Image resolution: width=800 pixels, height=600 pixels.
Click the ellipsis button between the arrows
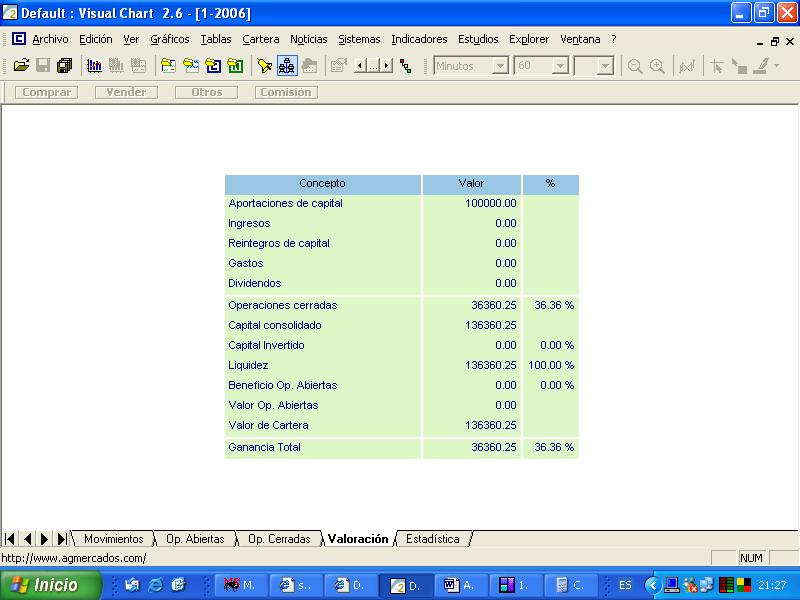pyautogui.click(x=373, y=66)
